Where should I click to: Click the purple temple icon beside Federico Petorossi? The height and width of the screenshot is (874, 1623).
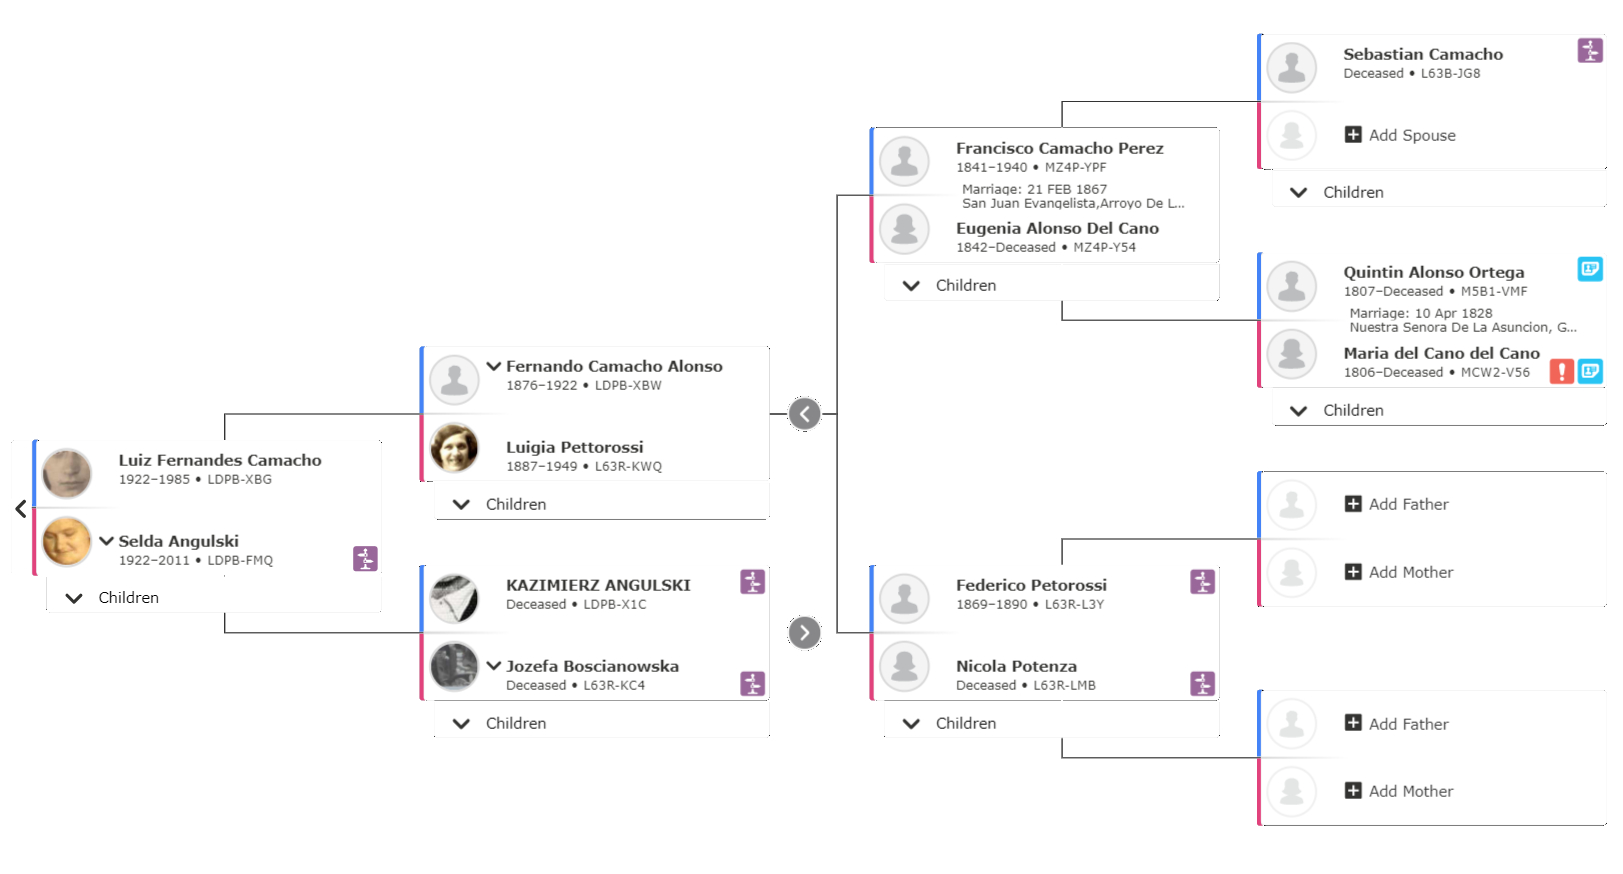pyautogui.click(x=1202, y=581)
